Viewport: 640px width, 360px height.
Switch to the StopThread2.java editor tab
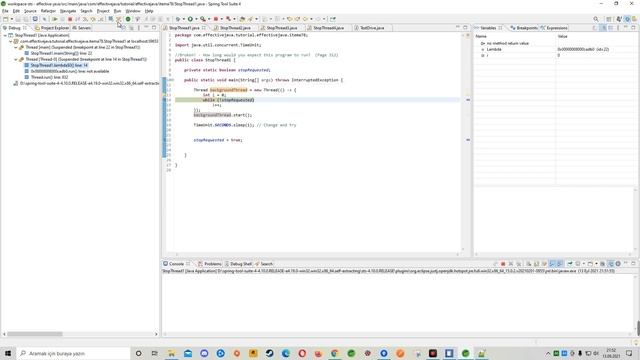(x=235, y=28)
